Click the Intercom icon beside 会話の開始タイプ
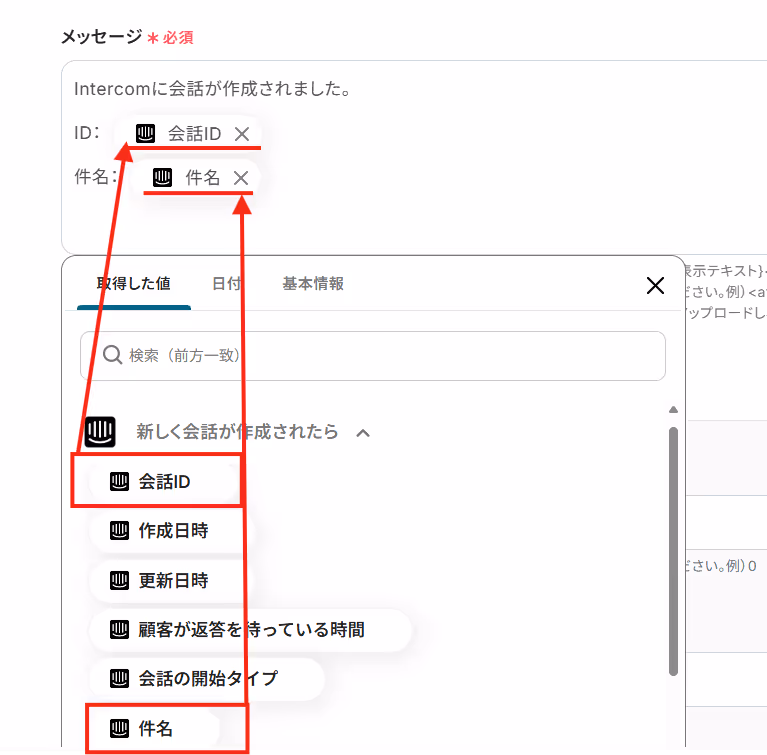The height and width of the screenshot is (755, 767). pos(119,679)
